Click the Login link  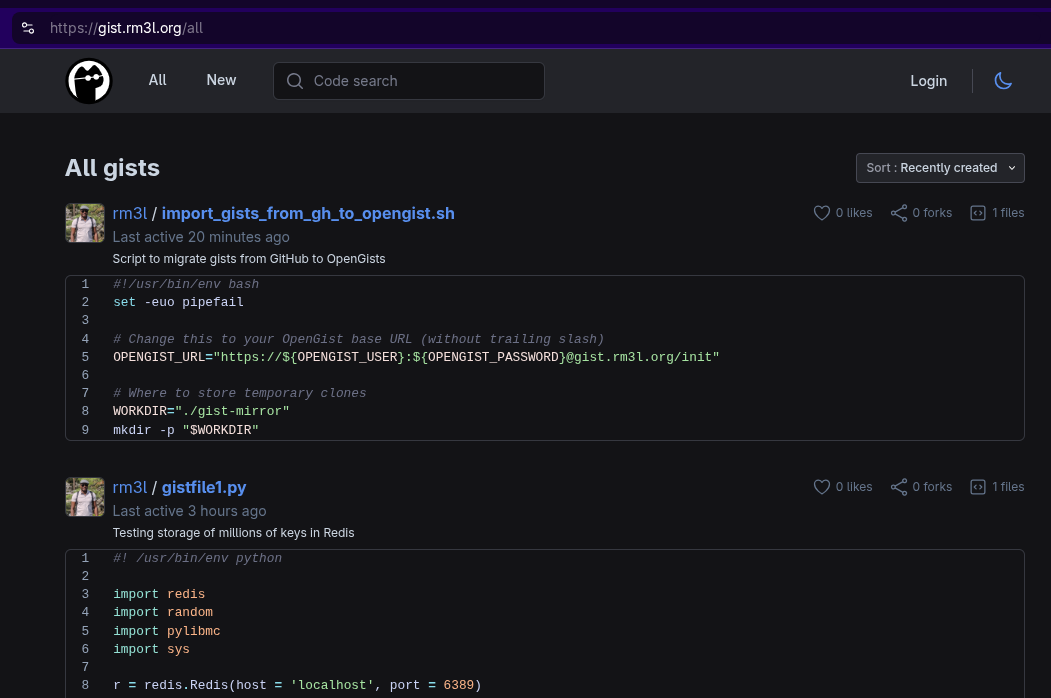pyautogui.click(x=928, y=81)
